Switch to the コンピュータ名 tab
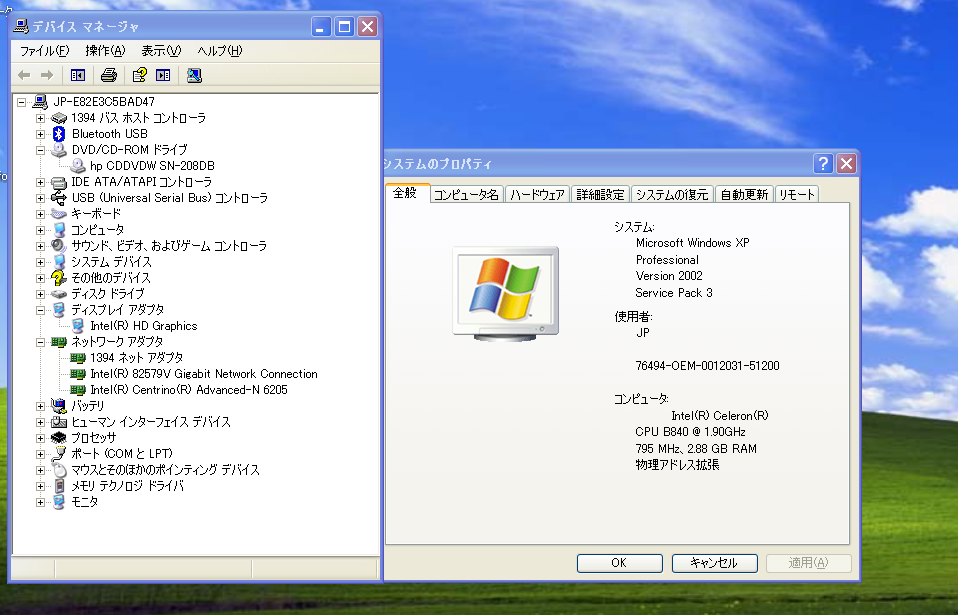 (x=467, y=194)
